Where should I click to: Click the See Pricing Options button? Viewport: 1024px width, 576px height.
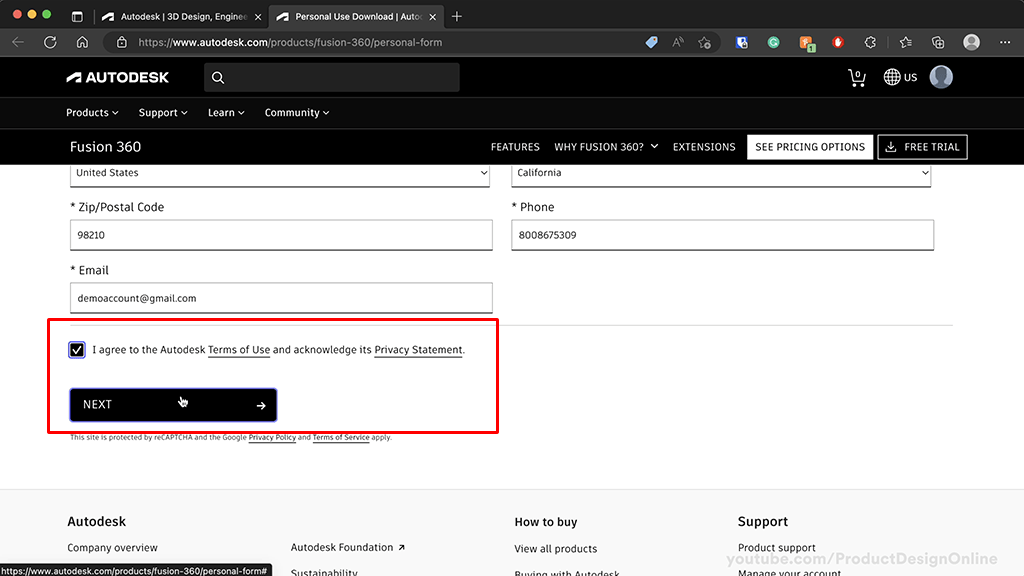[x=810, y=147]
